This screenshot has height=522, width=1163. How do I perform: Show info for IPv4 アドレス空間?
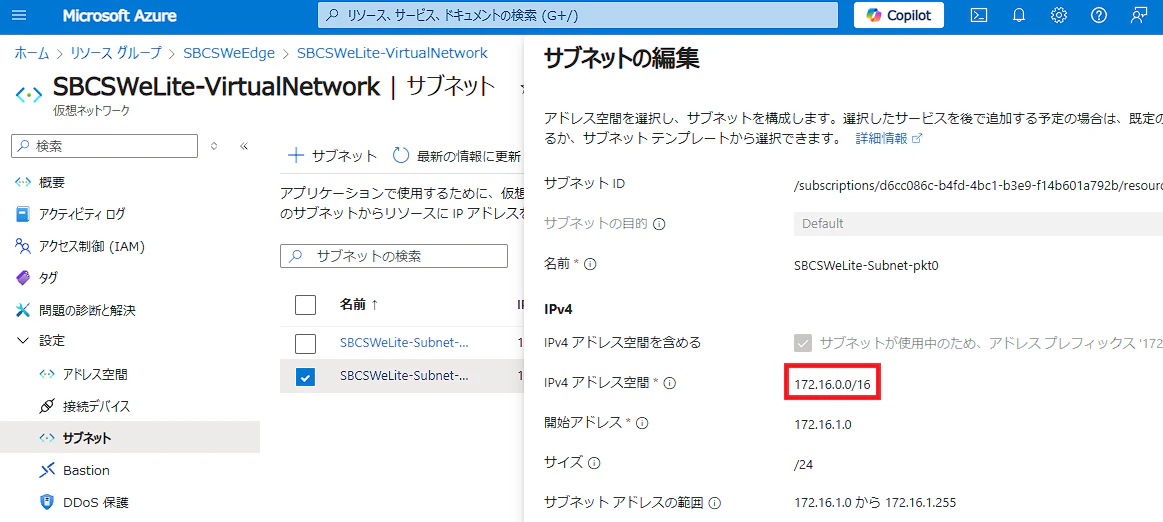[670, 383]
